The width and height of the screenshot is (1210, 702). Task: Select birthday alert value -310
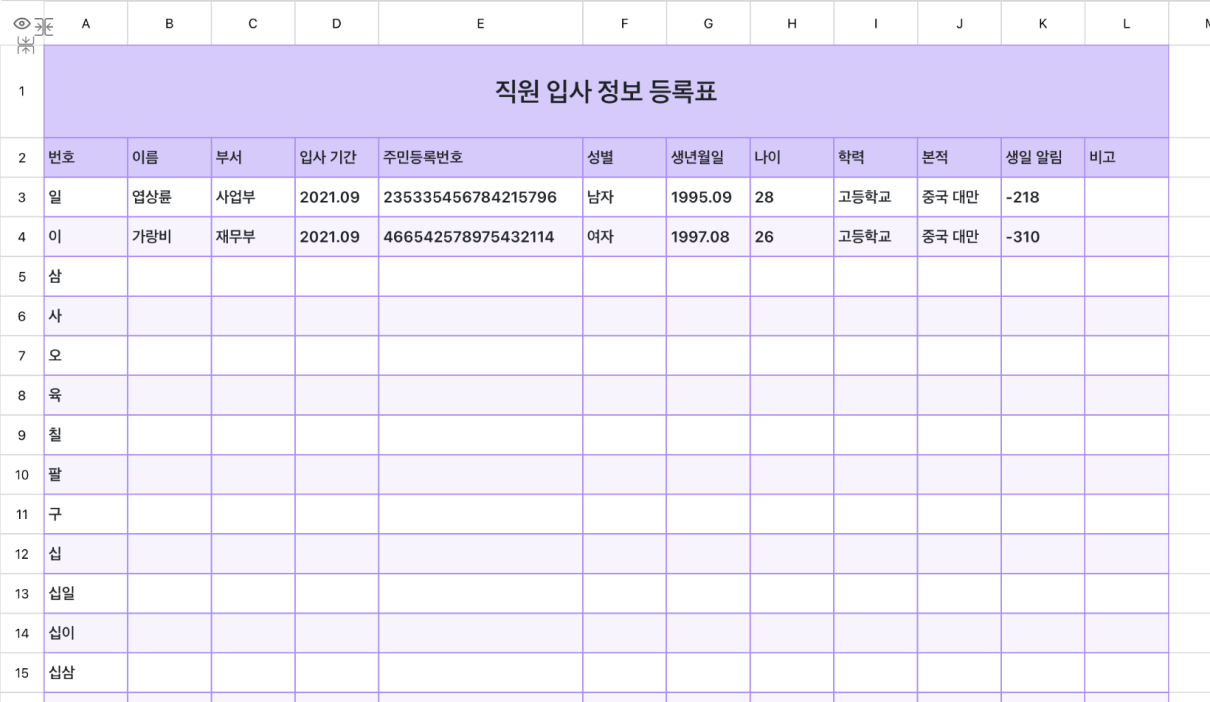[1043, 237]
